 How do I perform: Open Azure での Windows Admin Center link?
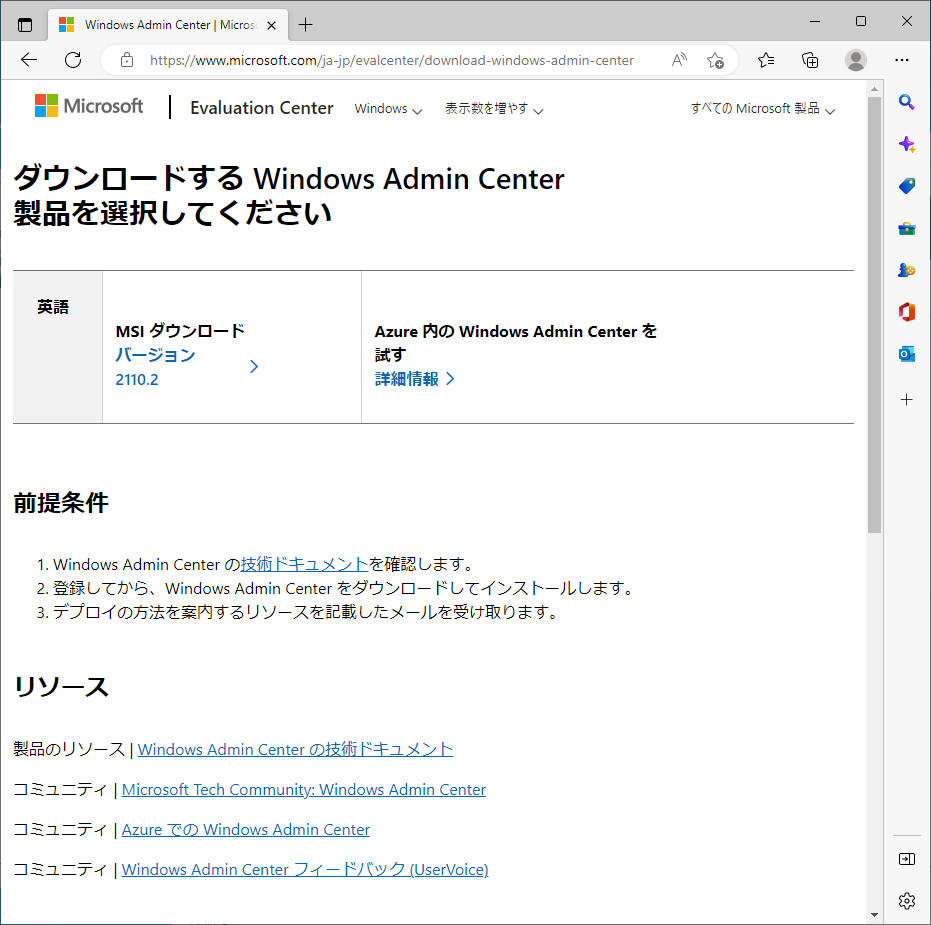pyautogui.click(x=246, y=829)
